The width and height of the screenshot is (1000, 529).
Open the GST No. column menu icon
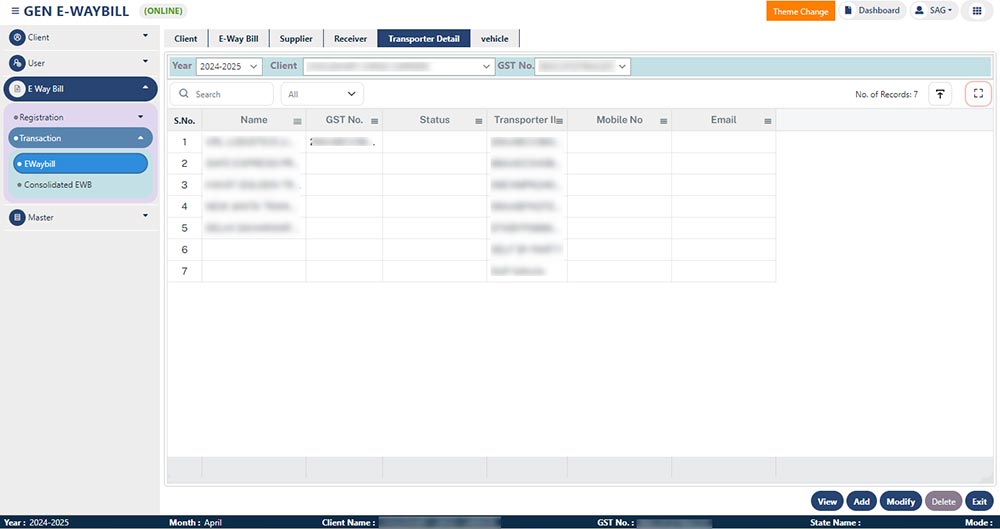[374, 121]
